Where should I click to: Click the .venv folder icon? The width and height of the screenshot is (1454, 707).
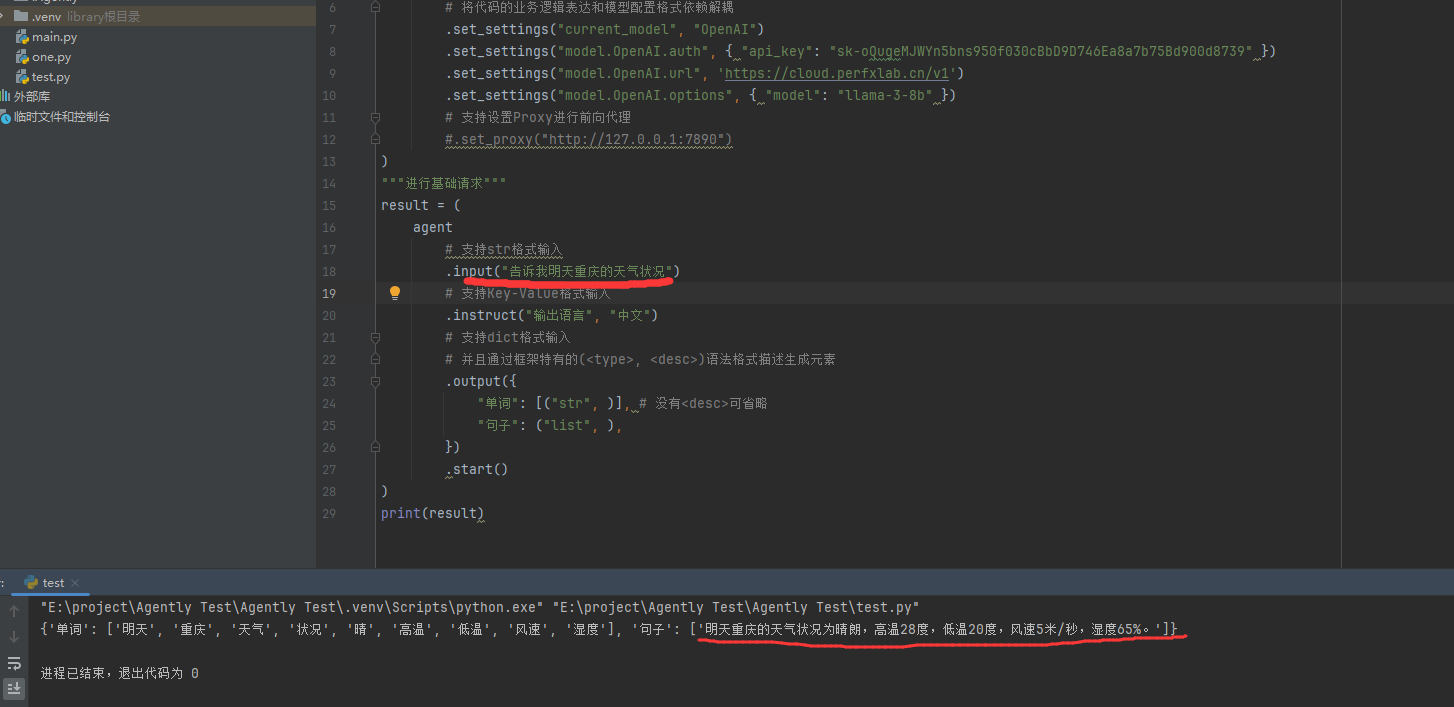pos(21,17)
